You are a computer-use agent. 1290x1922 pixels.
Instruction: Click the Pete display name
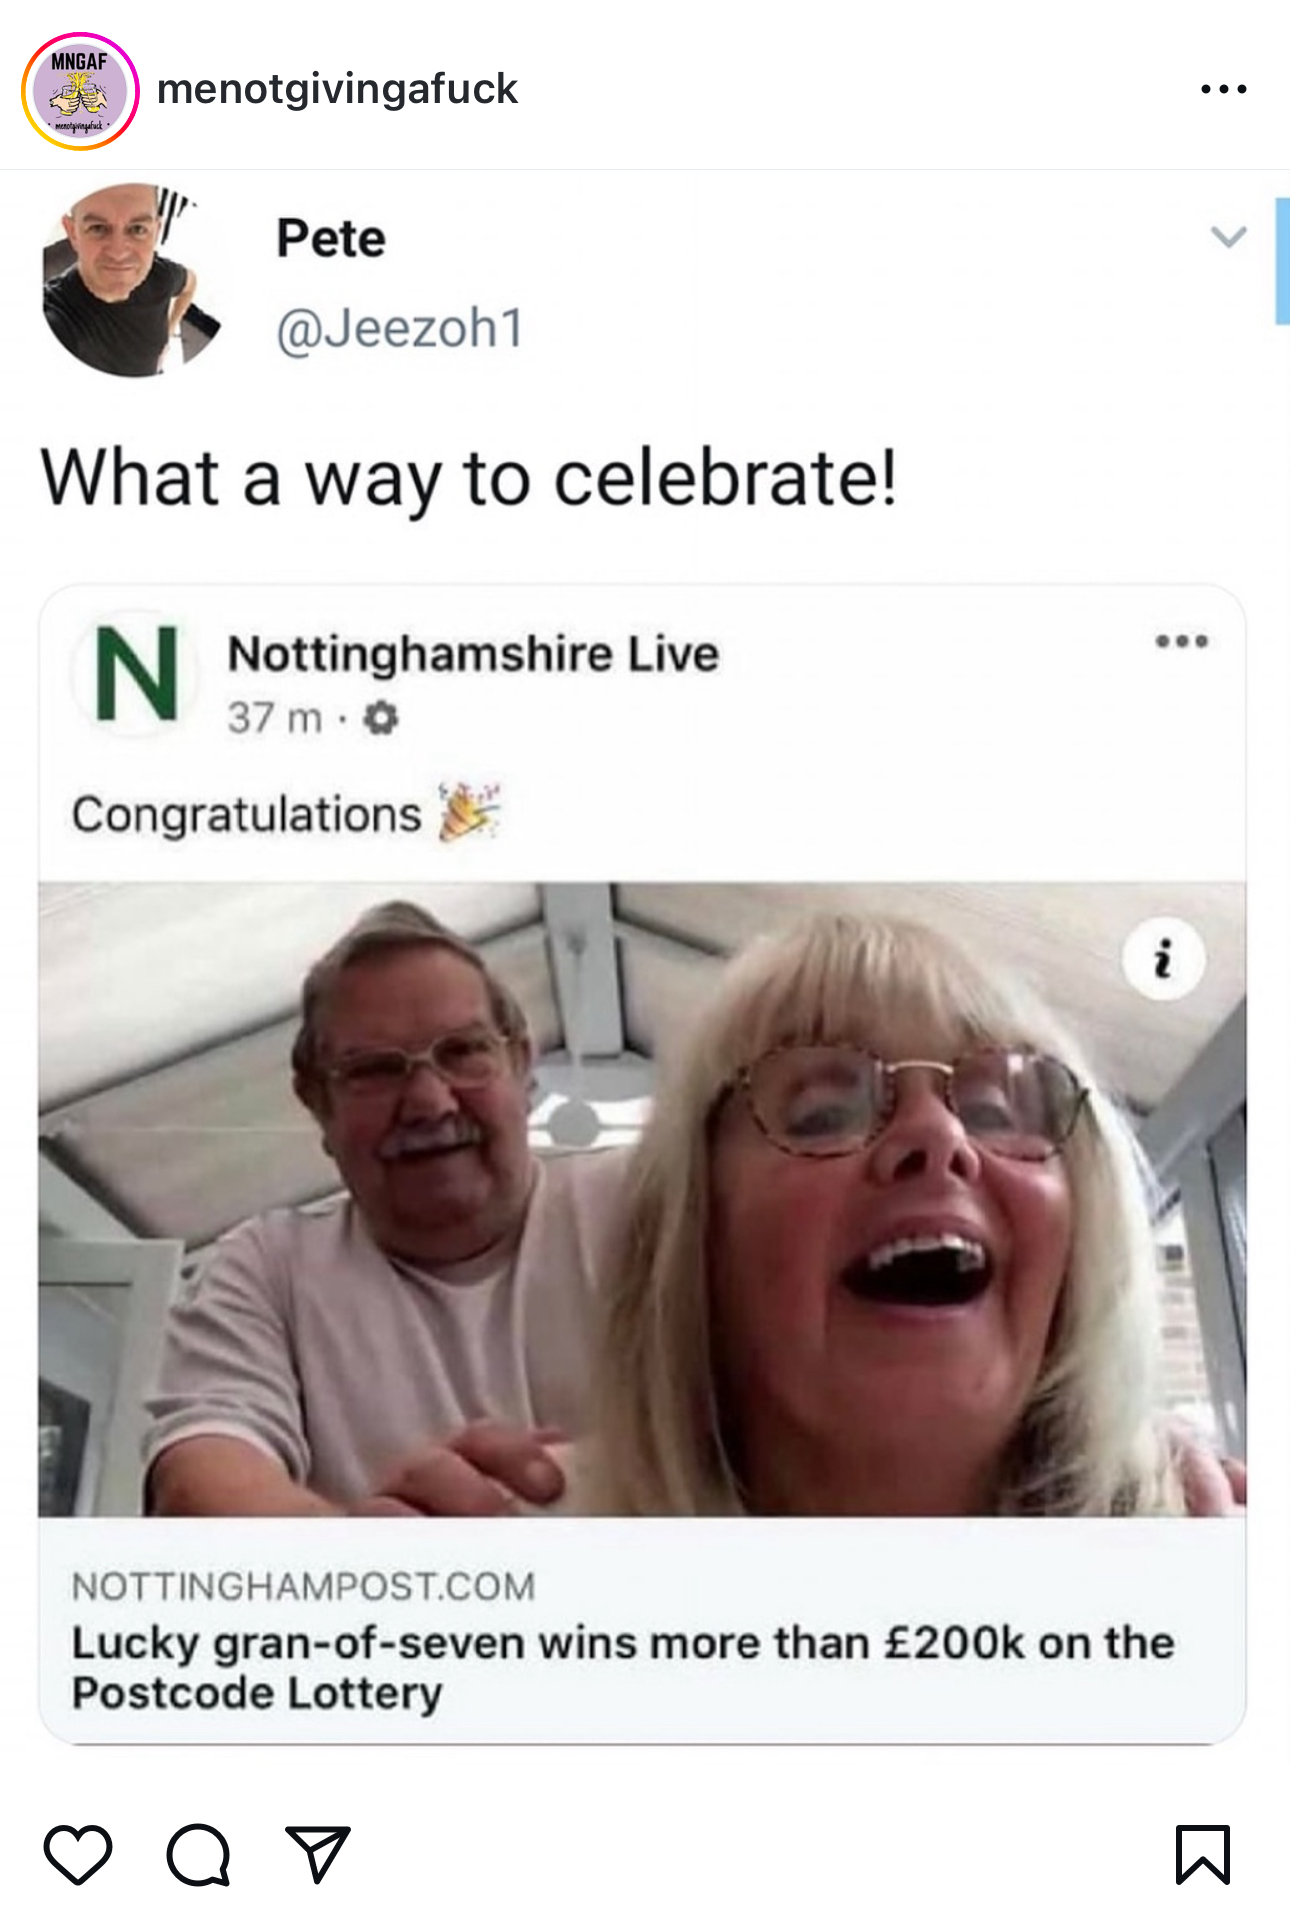tap(331, 238)
